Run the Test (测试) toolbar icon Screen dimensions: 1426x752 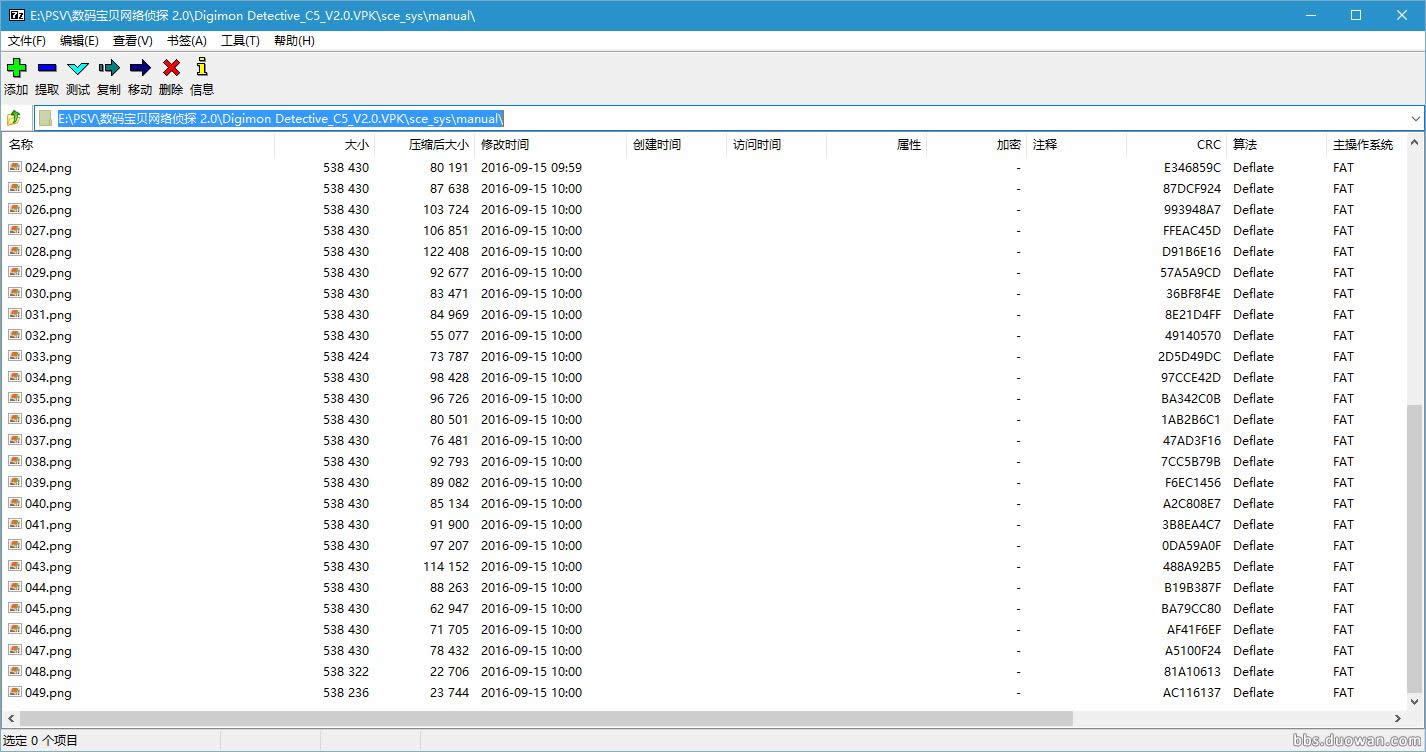point(78,68)
